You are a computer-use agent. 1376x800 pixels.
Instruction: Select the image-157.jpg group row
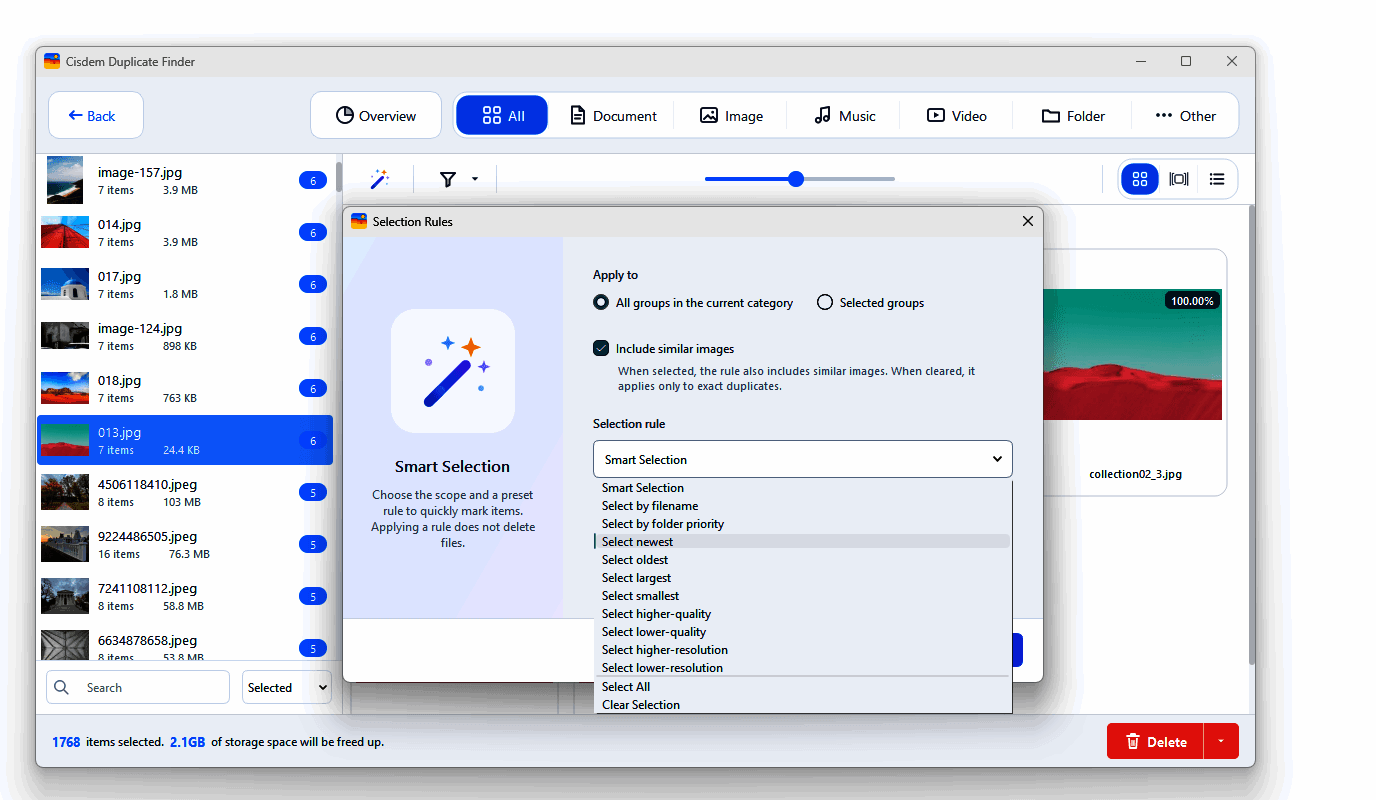point(185,180)
